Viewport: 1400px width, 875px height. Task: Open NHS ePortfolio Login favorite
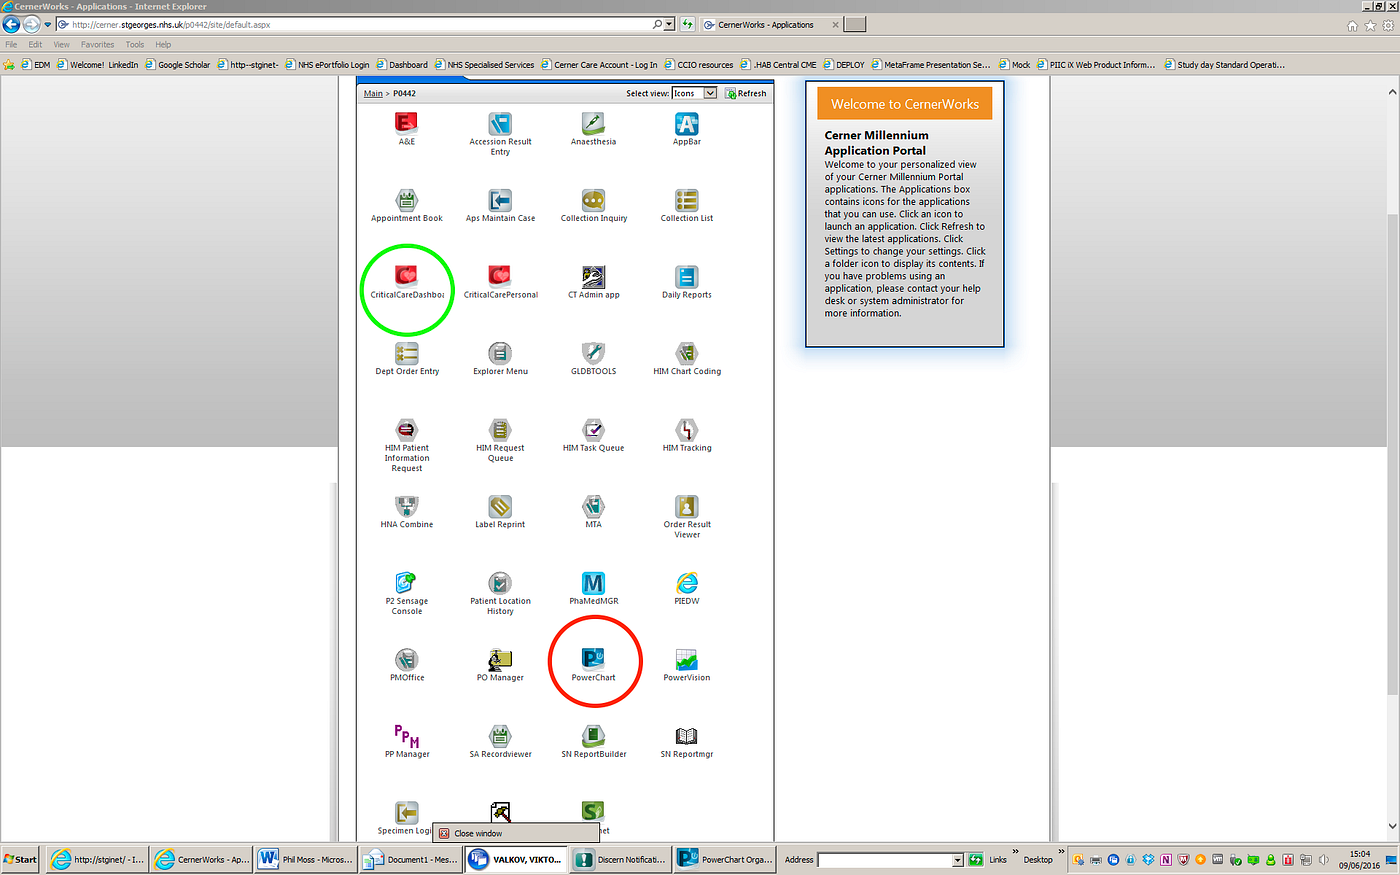click(327, 65)
